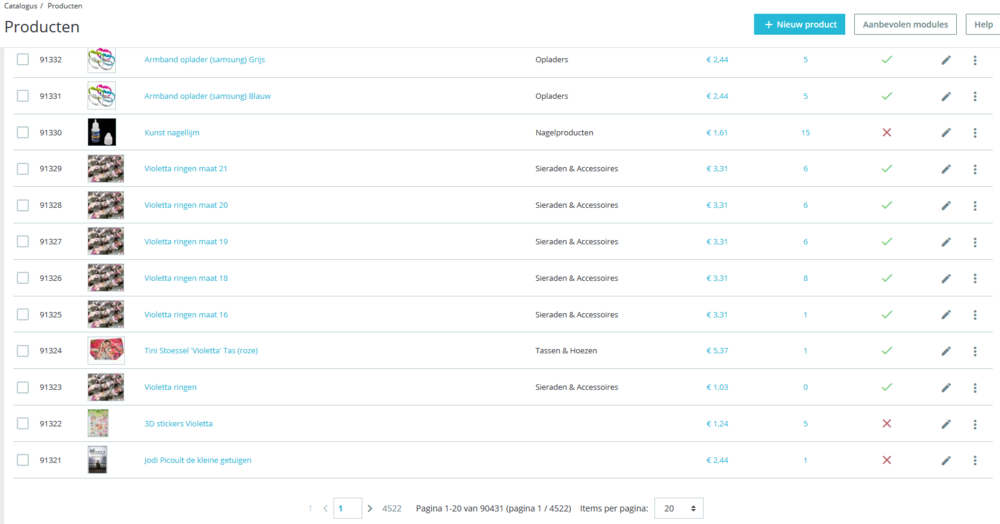Click page number input field

click(x=348, y=508)
